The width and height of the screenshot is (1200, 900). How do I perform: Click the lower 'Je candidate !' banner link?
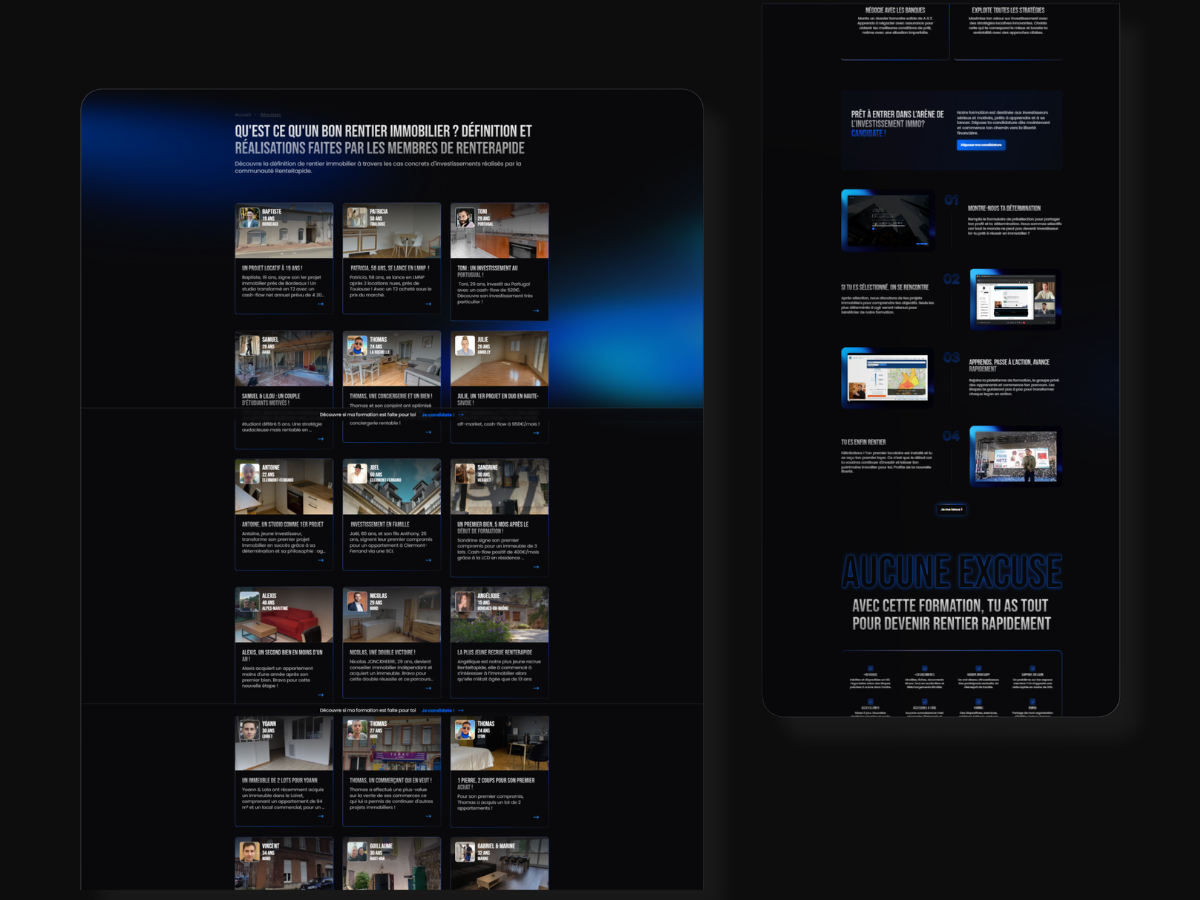[x=439, y=711]
